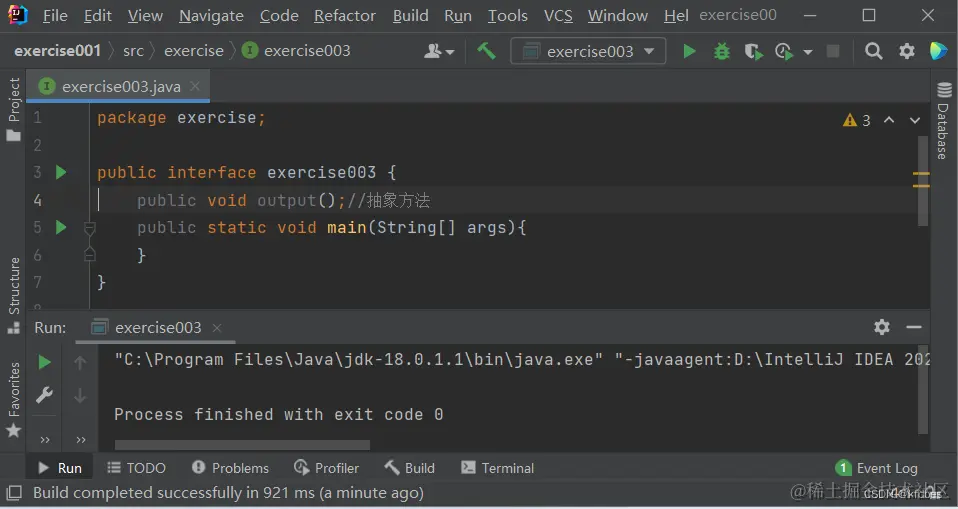Open TODO tool window bottom button
958x509 pixels.
(x=136, y=468)
